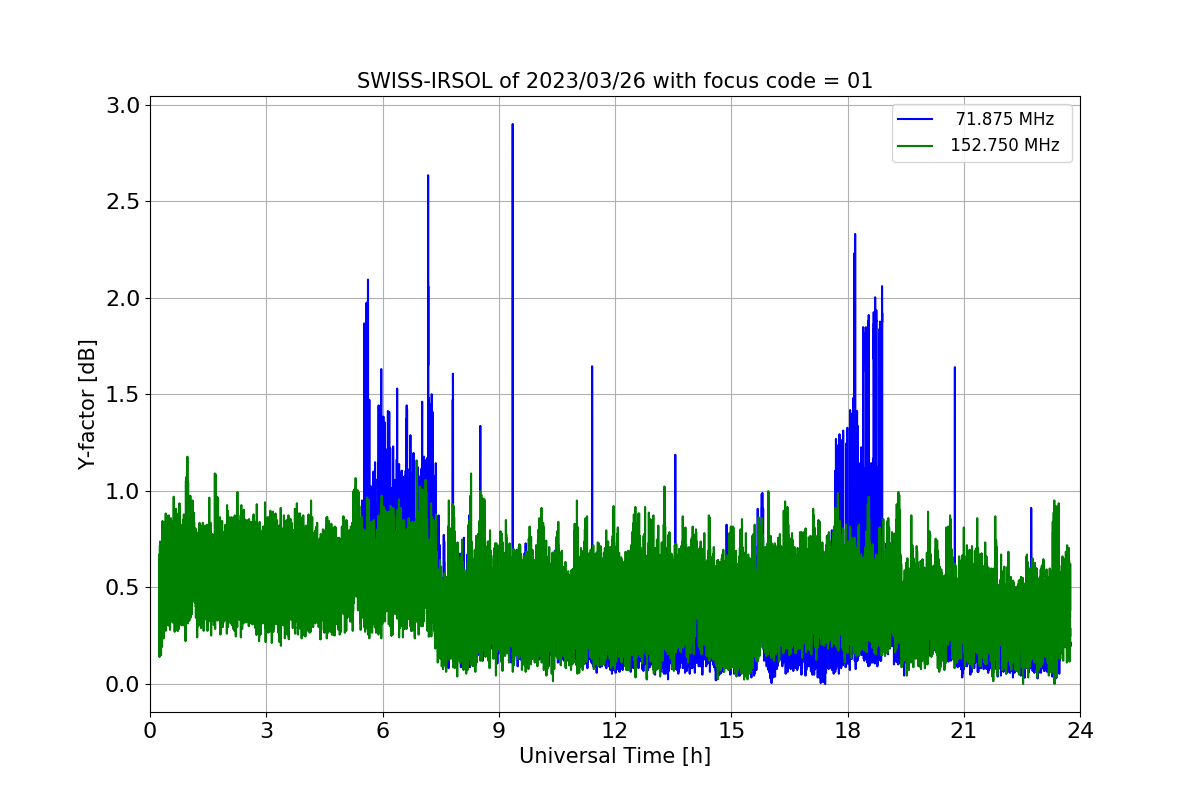The height and width of the screenshot is (800, 1200).
Task: Click the y-axis tick label 3.0
Action: 121,105
